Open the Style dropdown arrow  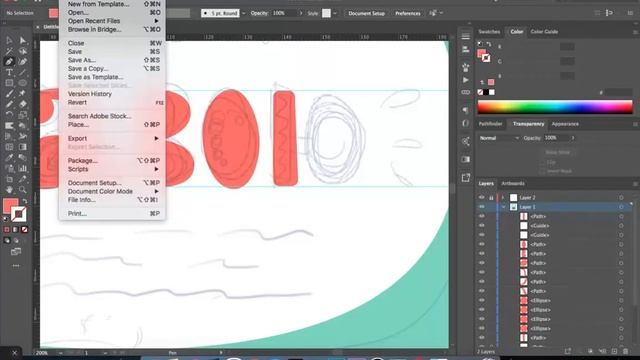click(335, 13)
